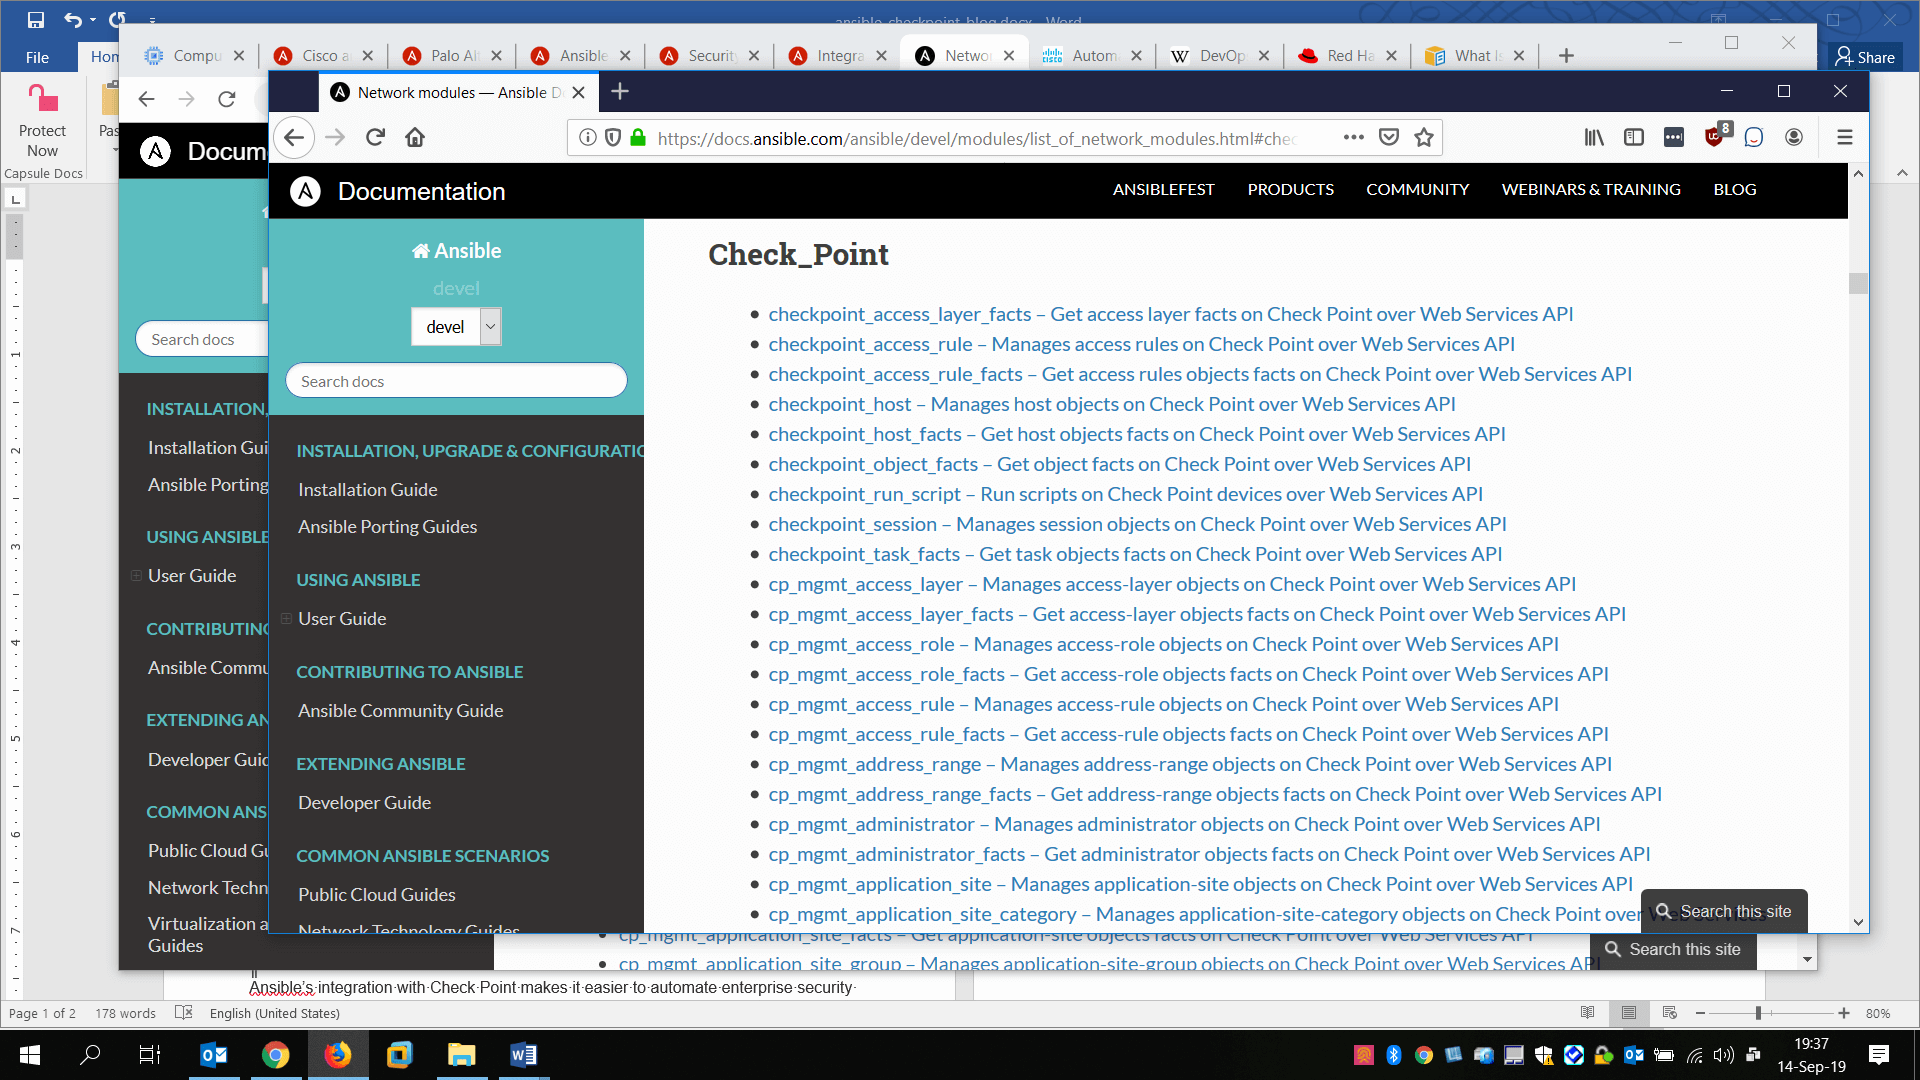Click Protect Now in Word ribbon
Image resolution: width=1920 pixels, height=1080 pixels.
42,122
